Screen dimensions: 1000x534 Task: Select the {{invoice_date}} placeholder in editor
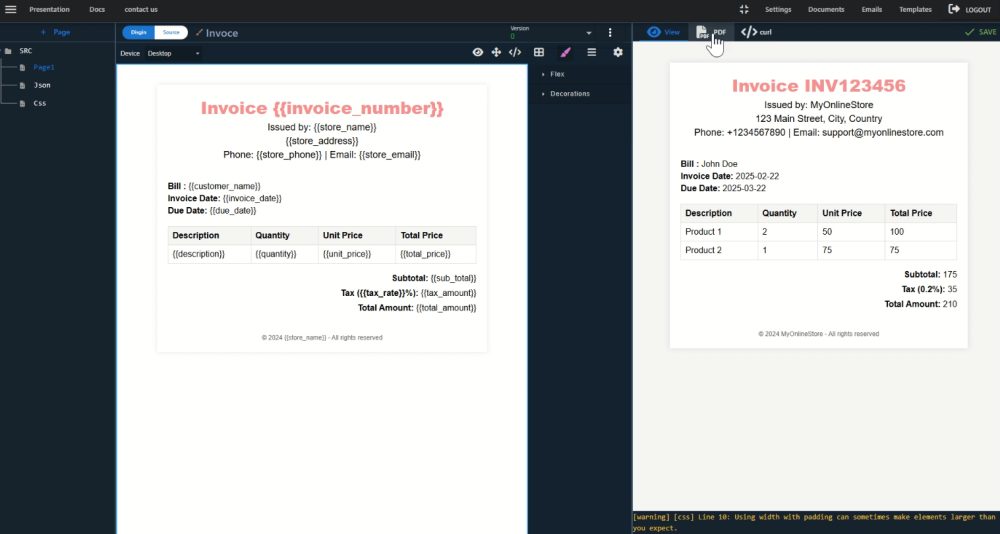(253, 198)
